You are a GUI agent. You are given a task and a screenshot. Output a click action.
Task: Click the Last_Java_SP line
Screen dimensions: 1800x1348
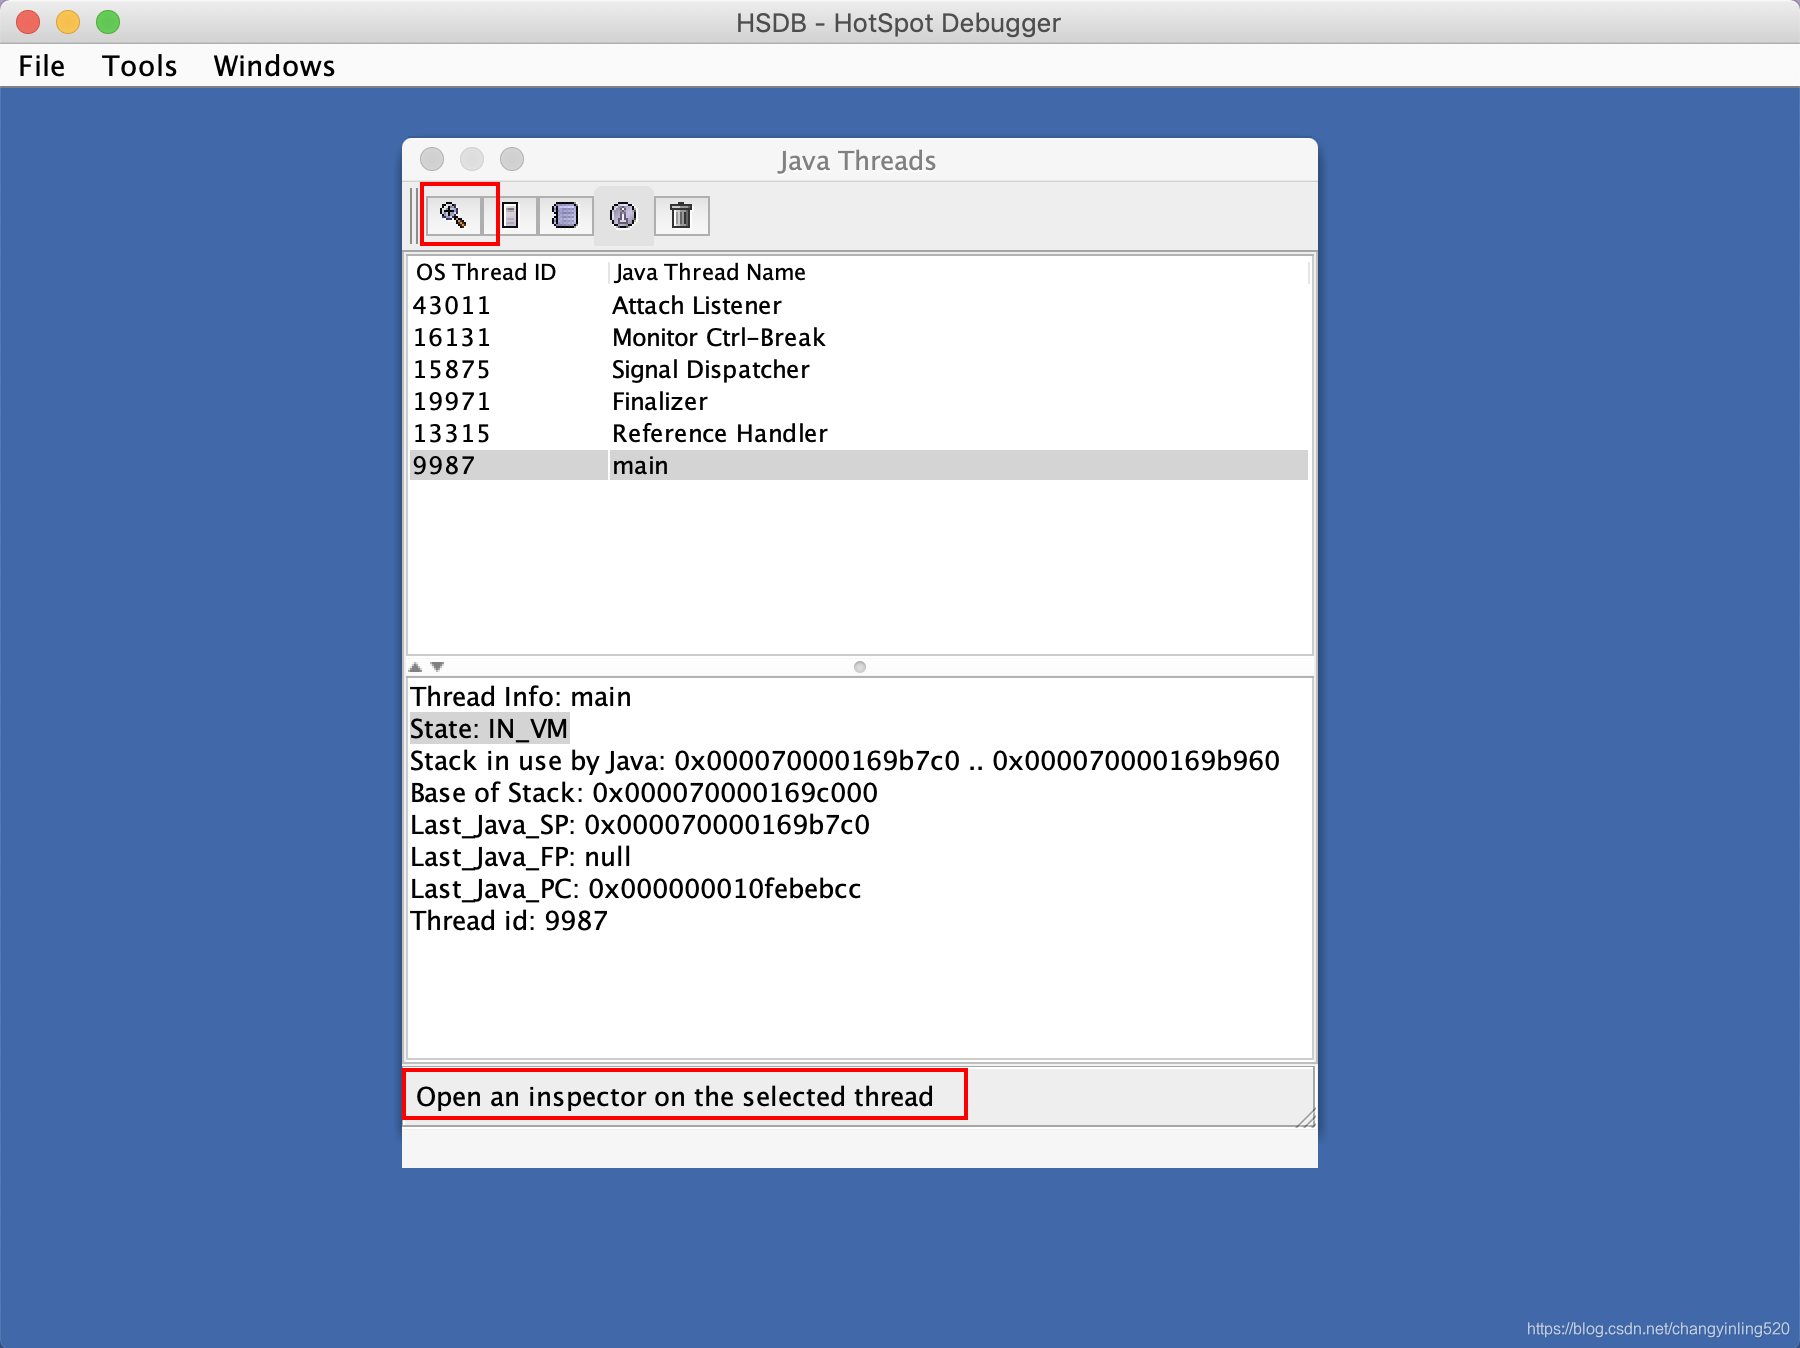click(x=640, y=825)
